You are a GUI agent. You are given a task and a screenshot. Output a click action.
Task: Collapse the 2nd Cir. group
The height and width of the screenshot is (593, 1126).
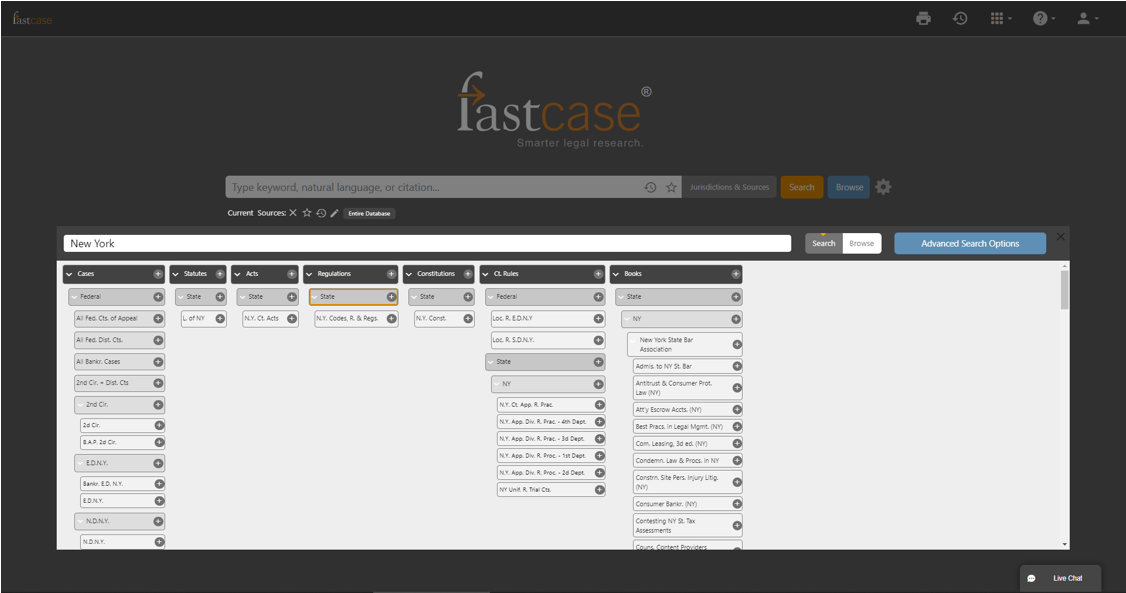click(83, 405)
